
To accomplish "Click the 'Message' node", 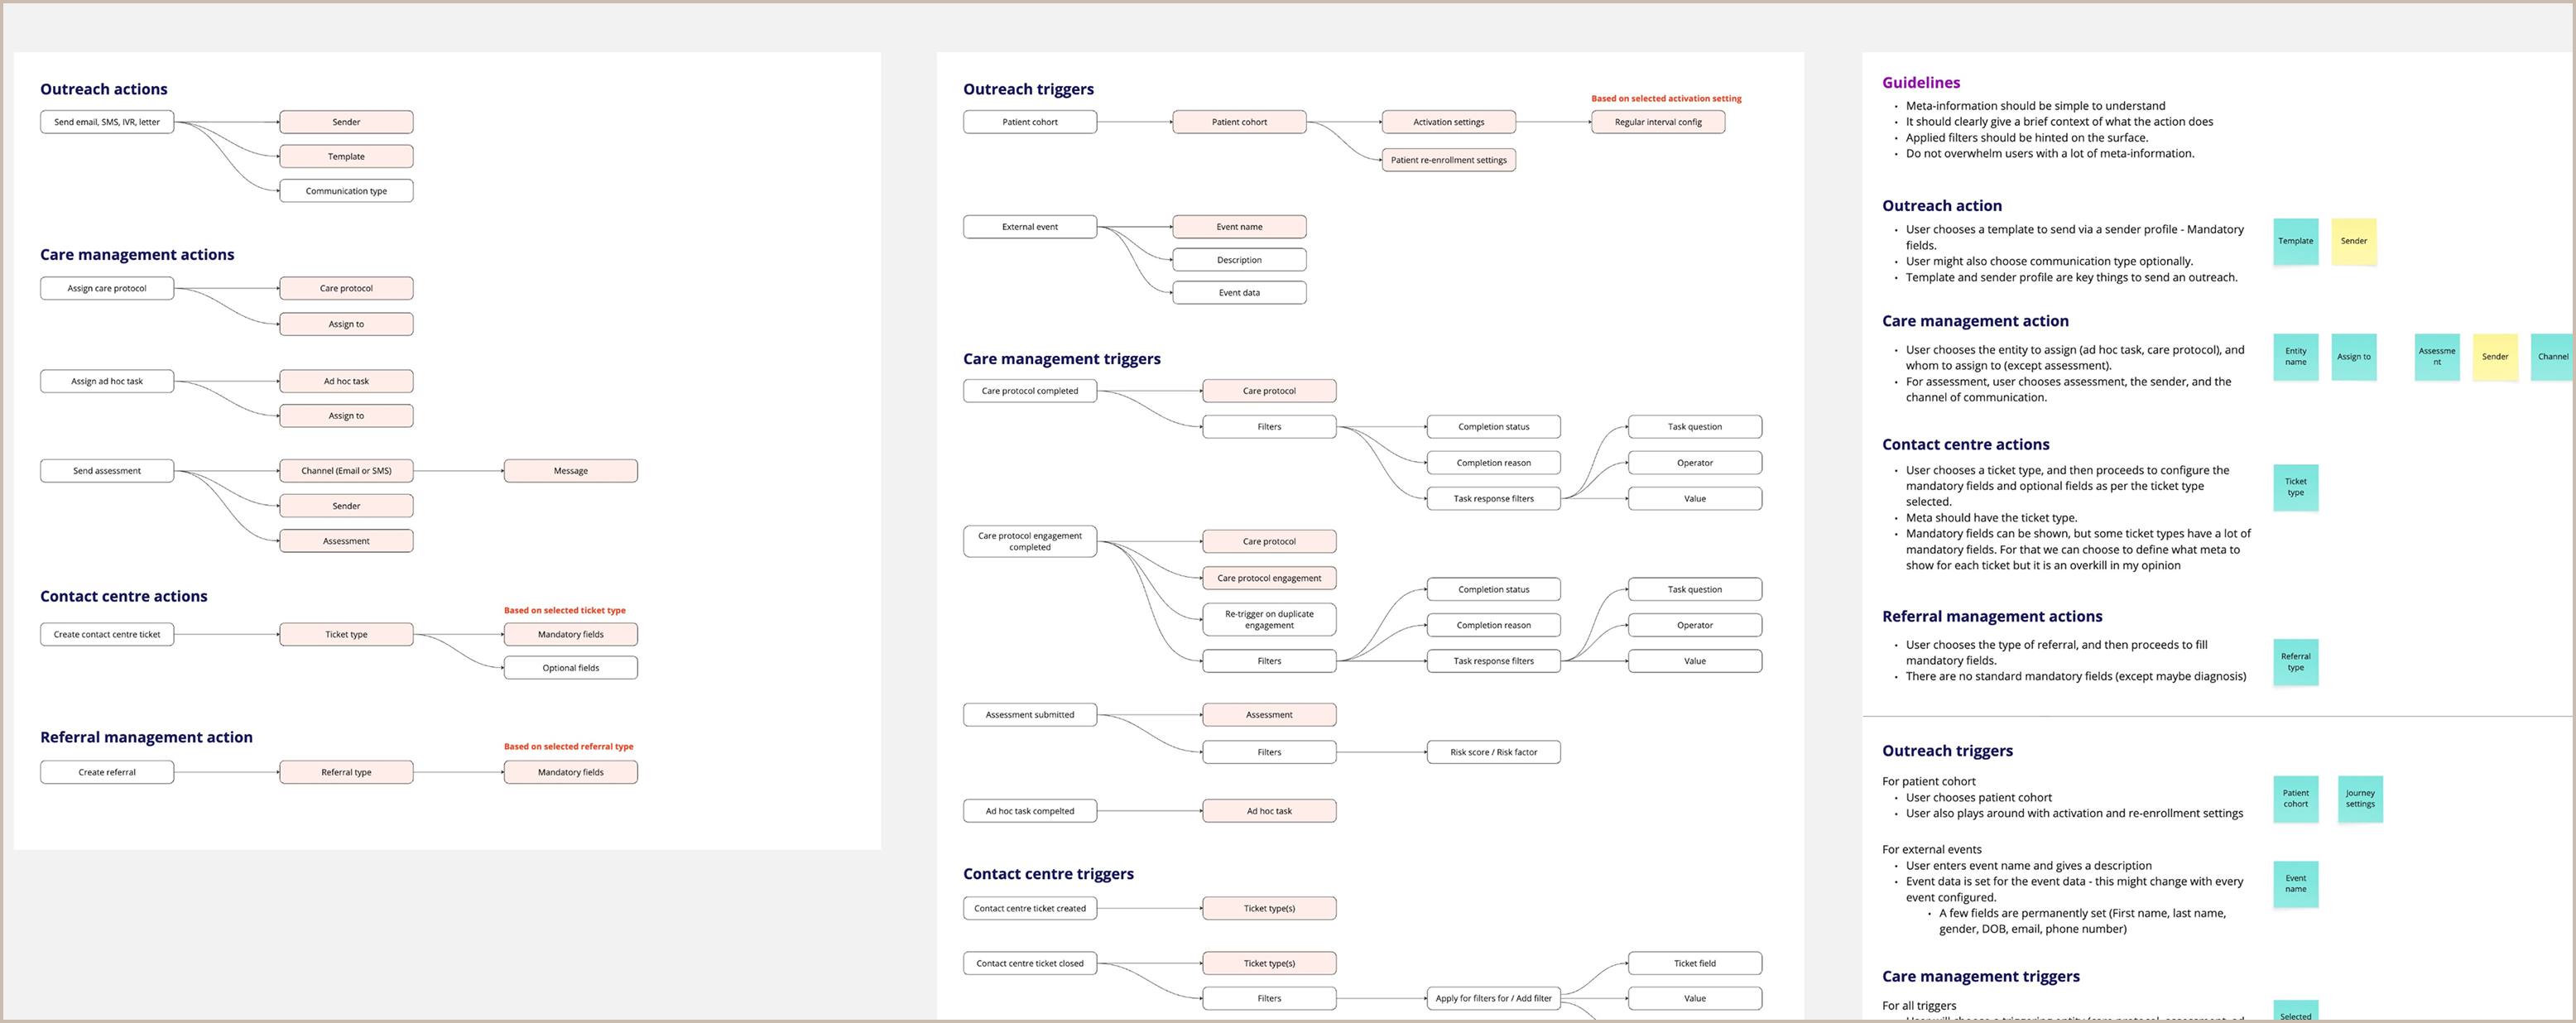I will [x=571, y=471].
